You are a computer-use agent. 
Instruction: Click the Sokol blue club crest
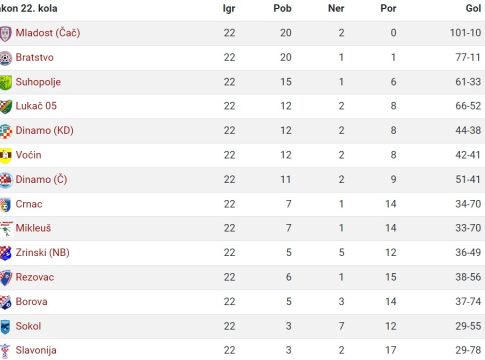click(5, 327)
